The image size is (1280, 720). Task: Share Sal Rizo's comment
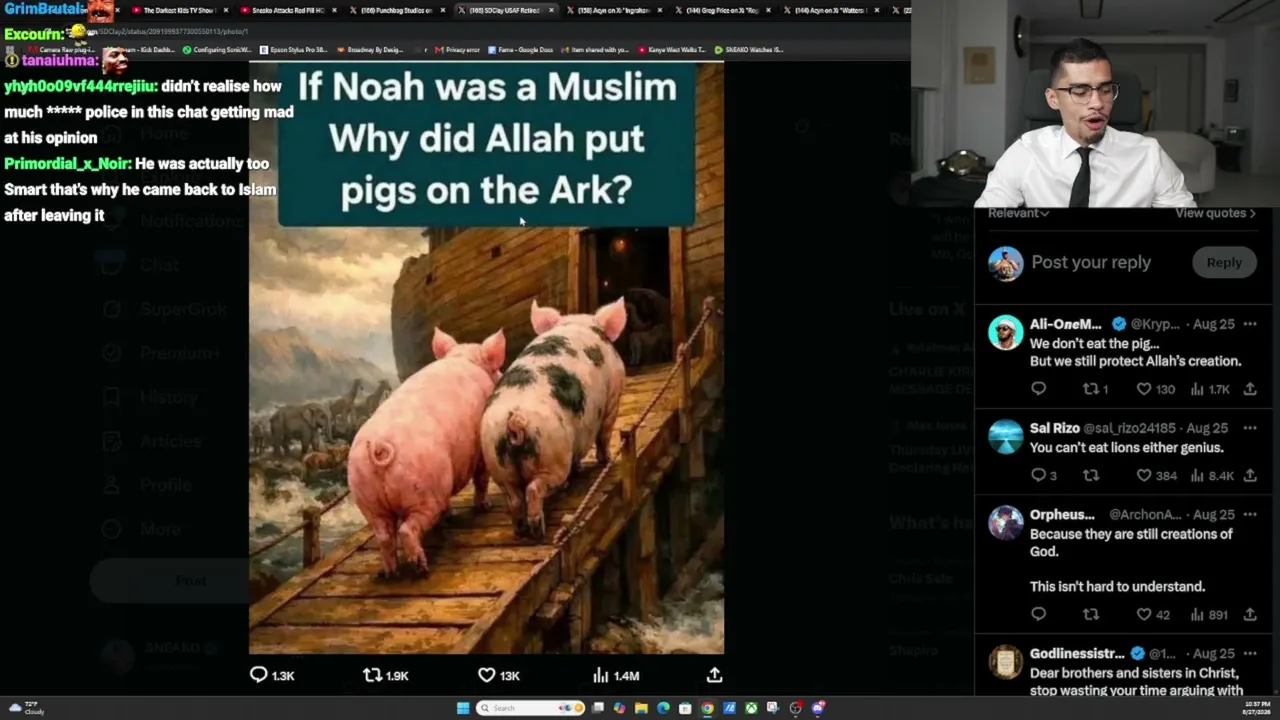coord(1250,476)
